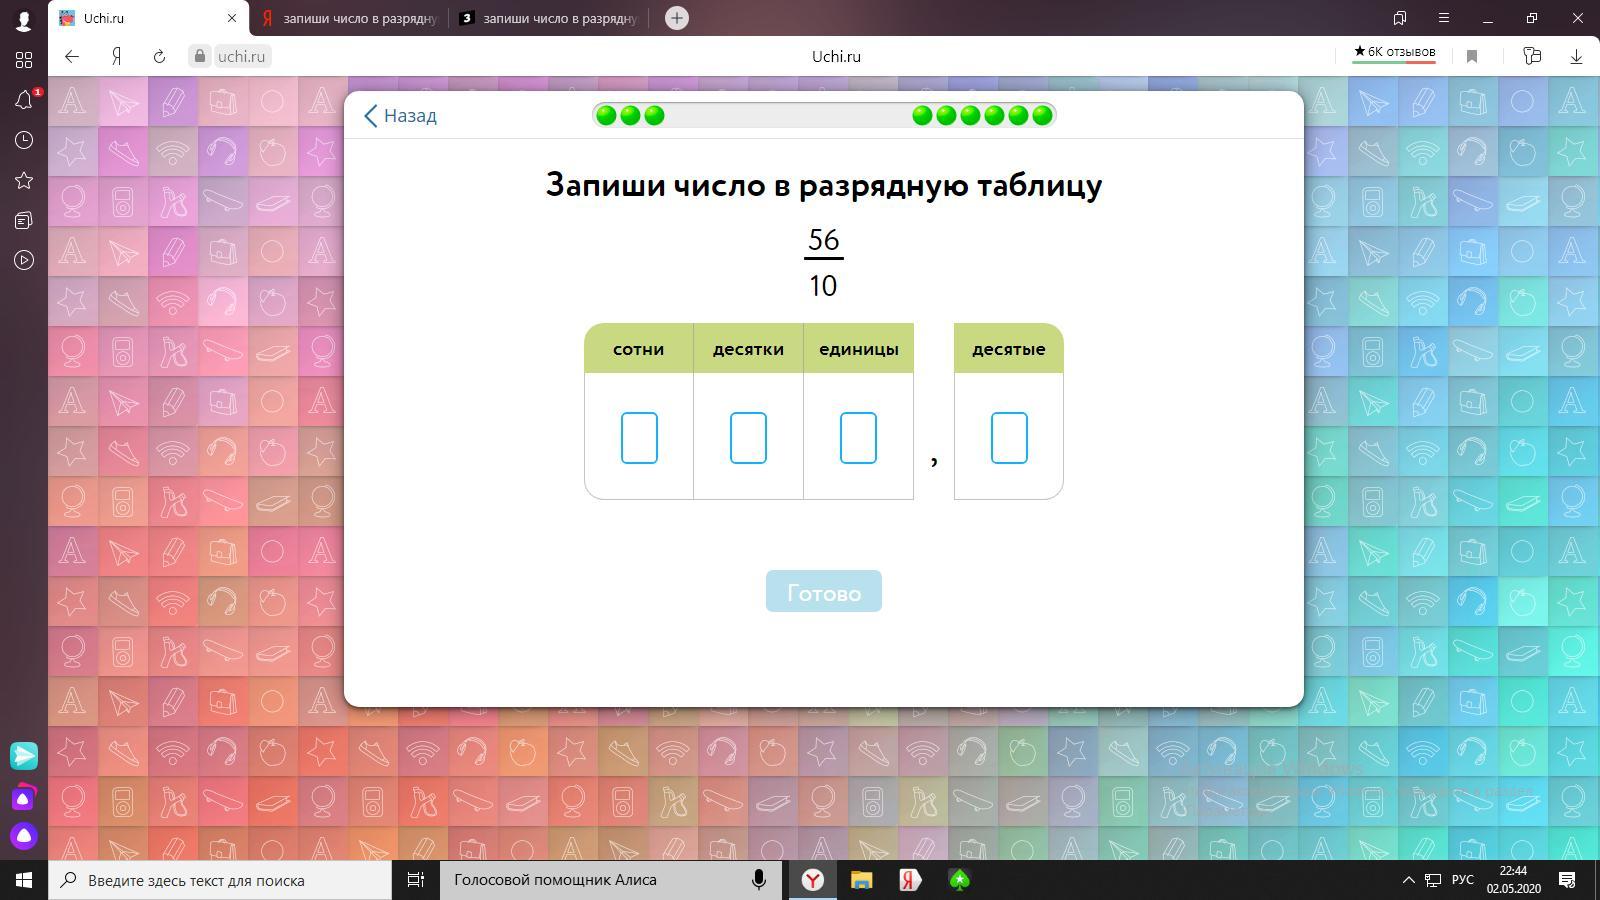The width and height of the screenshot is (1600, 900).
Task: Open the video play icon in sidebar
Action: click(x=24, y=260)
